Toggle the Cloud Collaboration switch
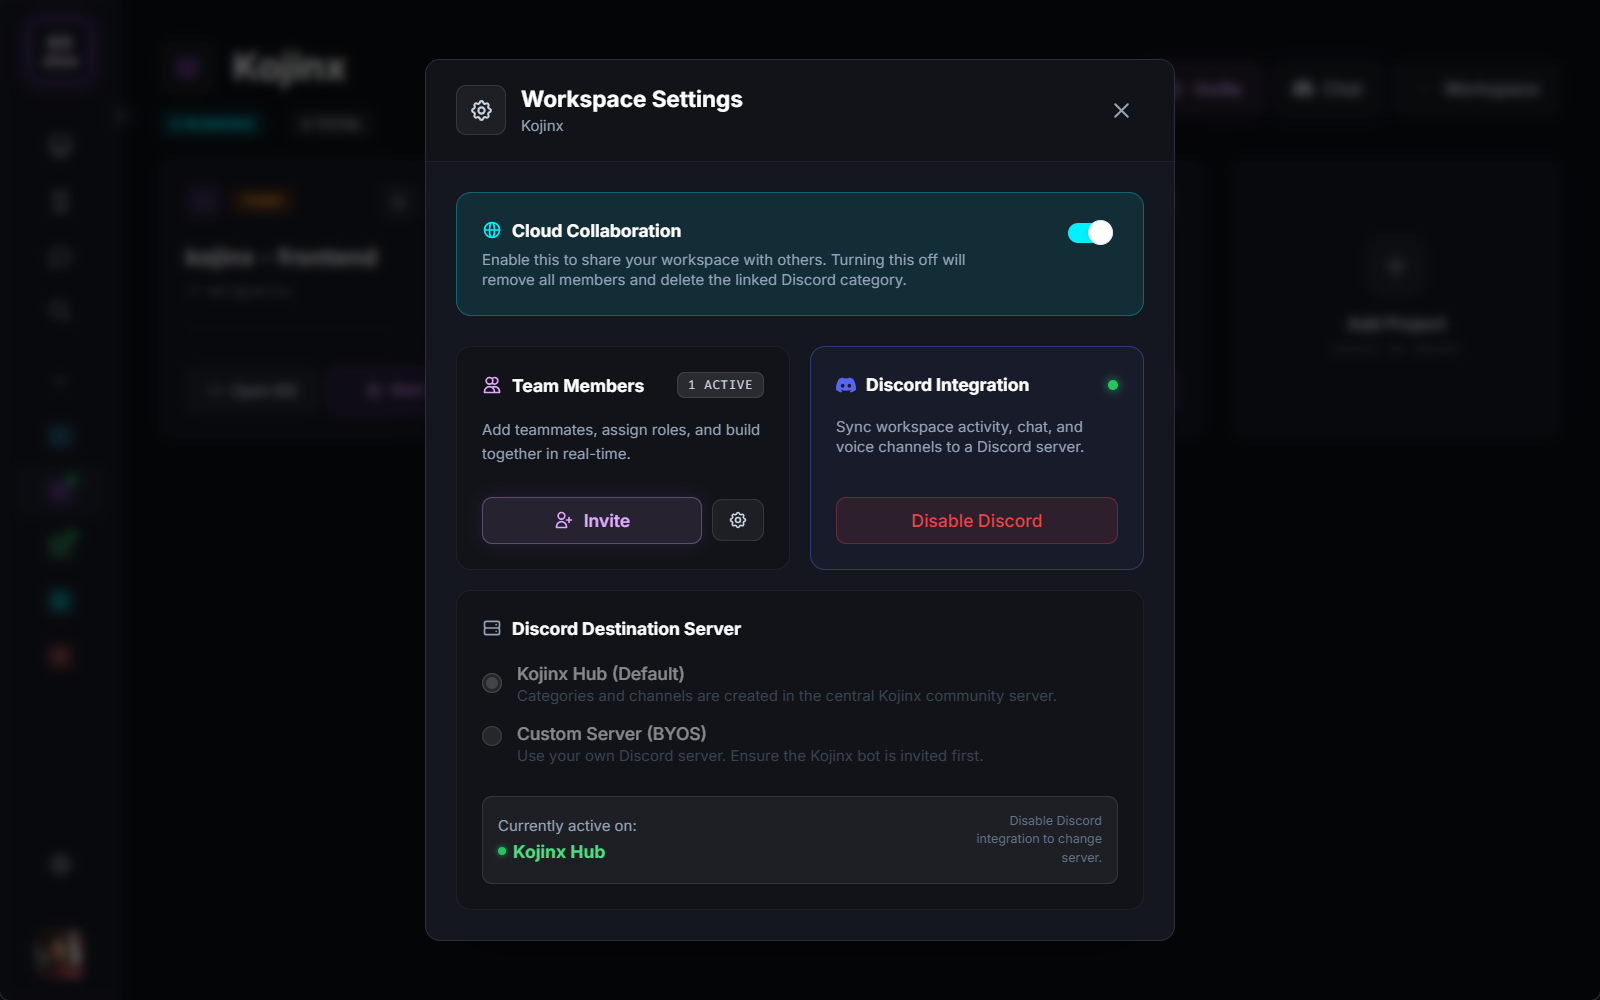1600x1000 pixels. point(1090,232)
